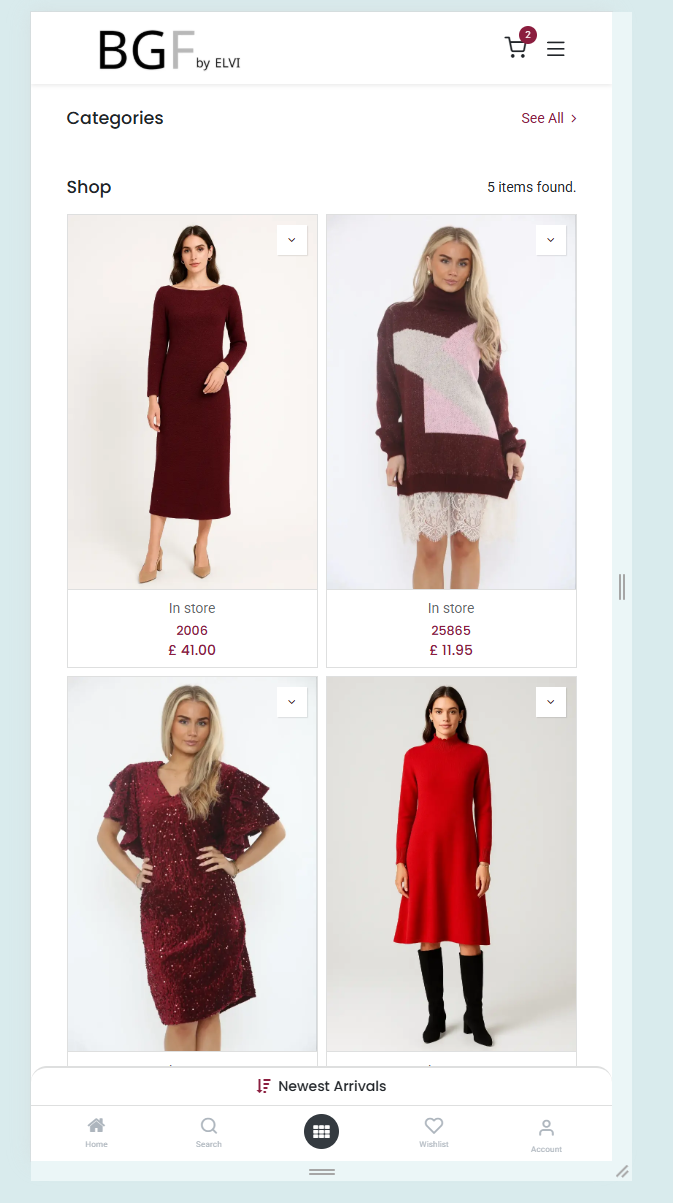Open Wishlist heart icon
673x1203 pixels.
[434, 1132]
